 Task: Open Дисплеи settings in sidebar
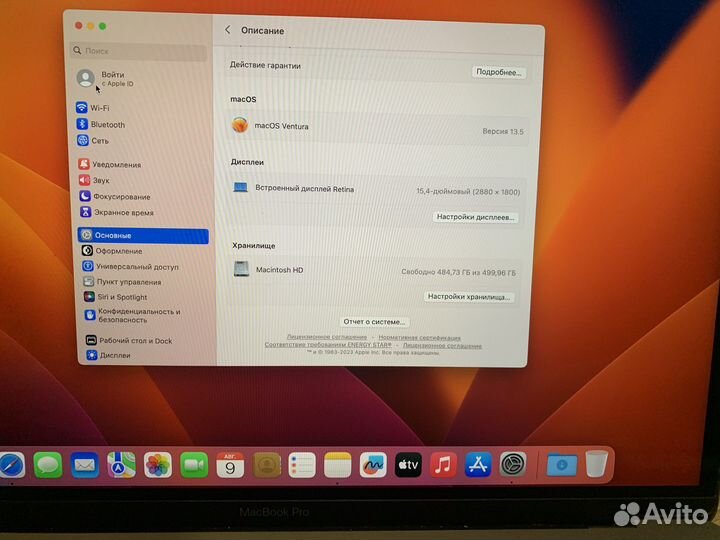[108, 355]
